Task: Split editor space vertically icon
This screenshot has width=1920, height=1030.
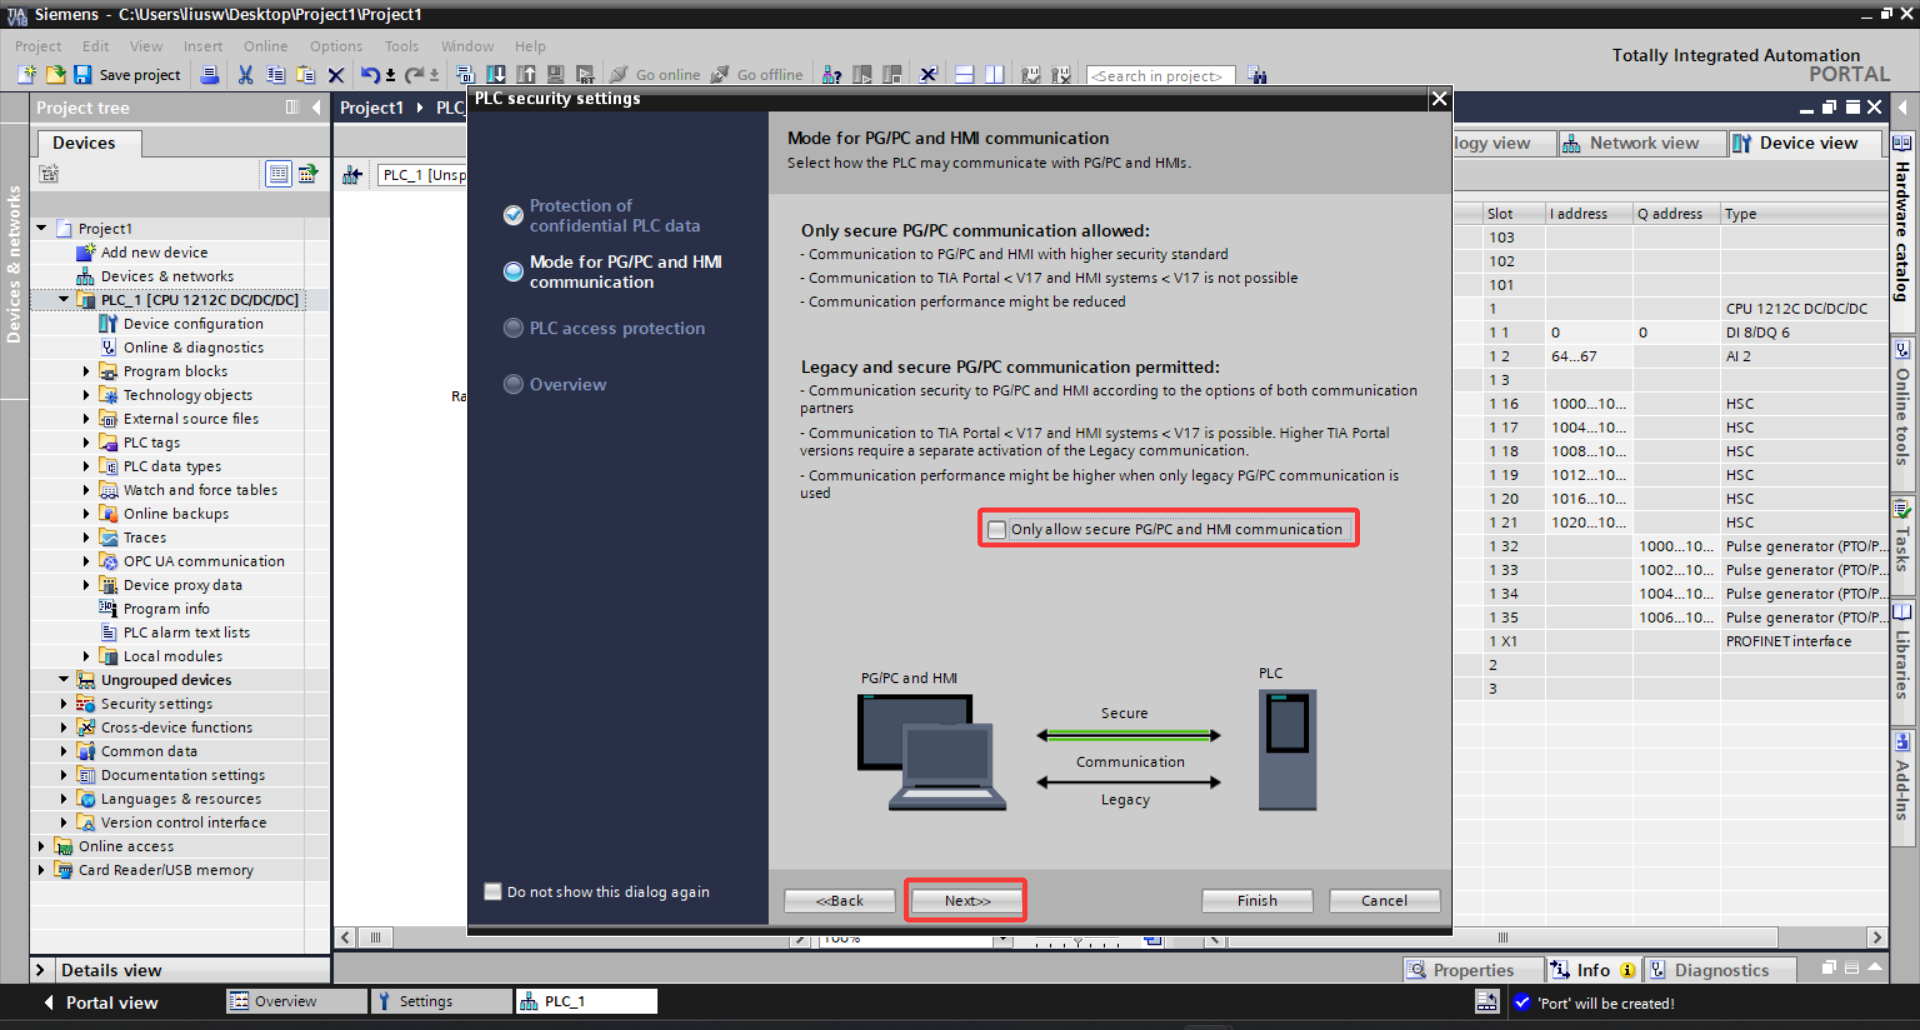Action: [995, 75]
